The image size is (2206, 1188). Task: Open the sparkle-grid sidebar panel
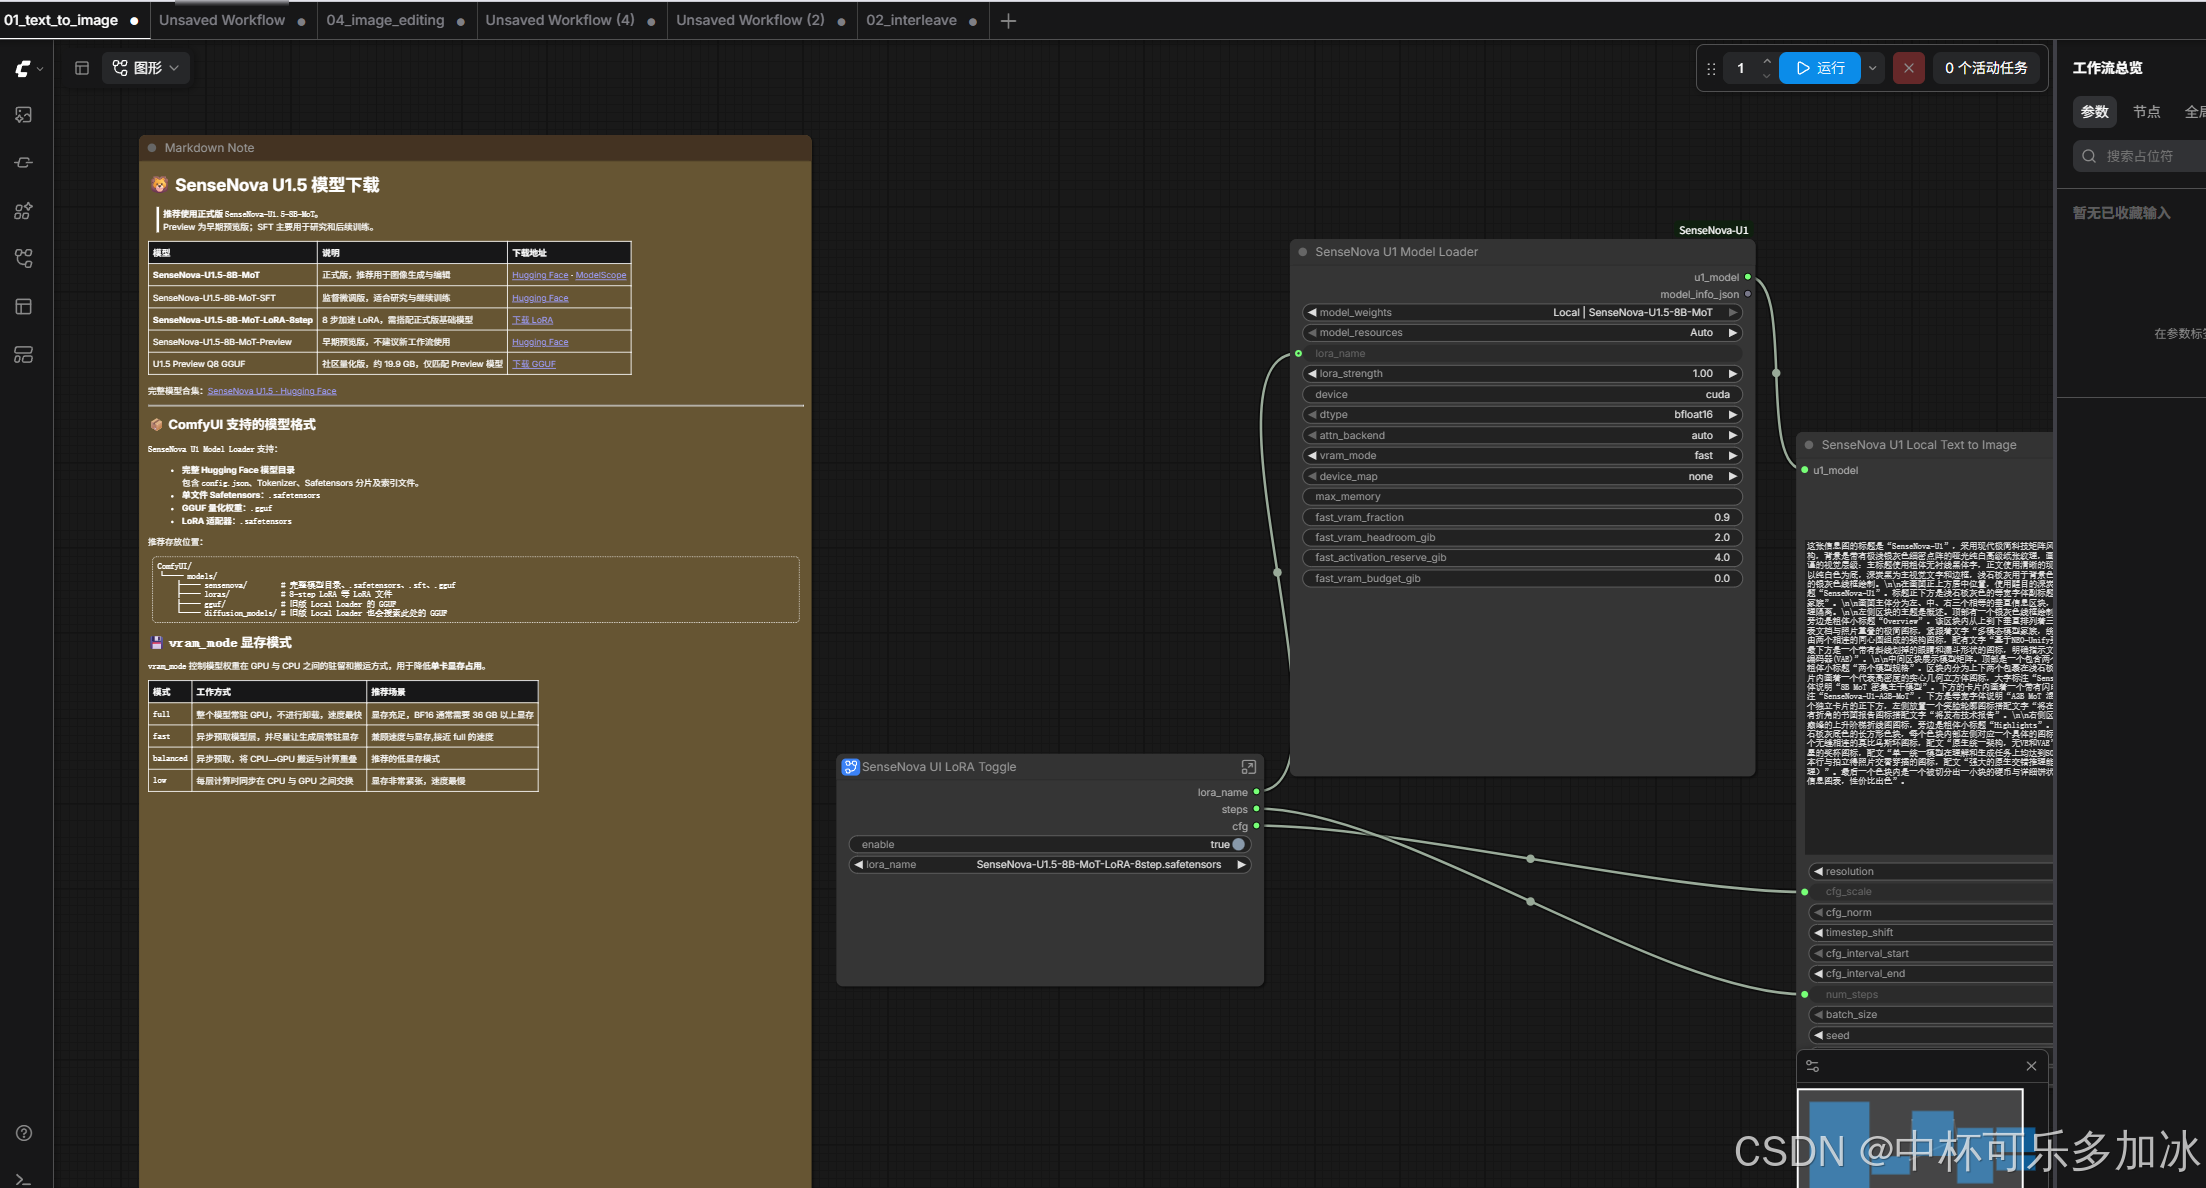(24, 211)
